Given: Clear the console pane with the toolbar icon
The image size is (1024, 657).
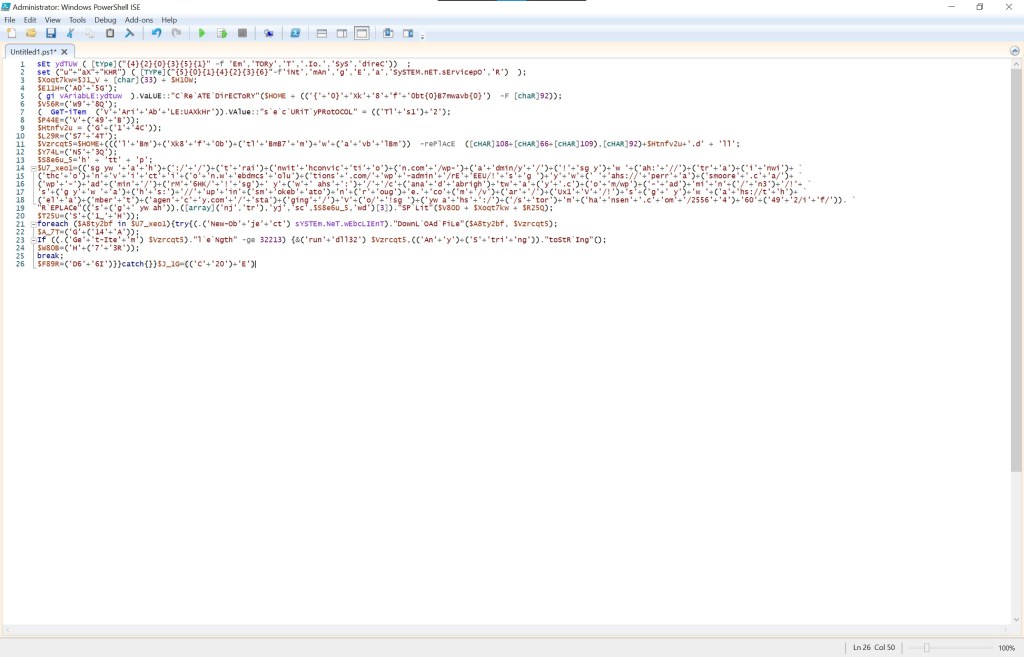Looking at the screenshot, I should pos(130,33).
